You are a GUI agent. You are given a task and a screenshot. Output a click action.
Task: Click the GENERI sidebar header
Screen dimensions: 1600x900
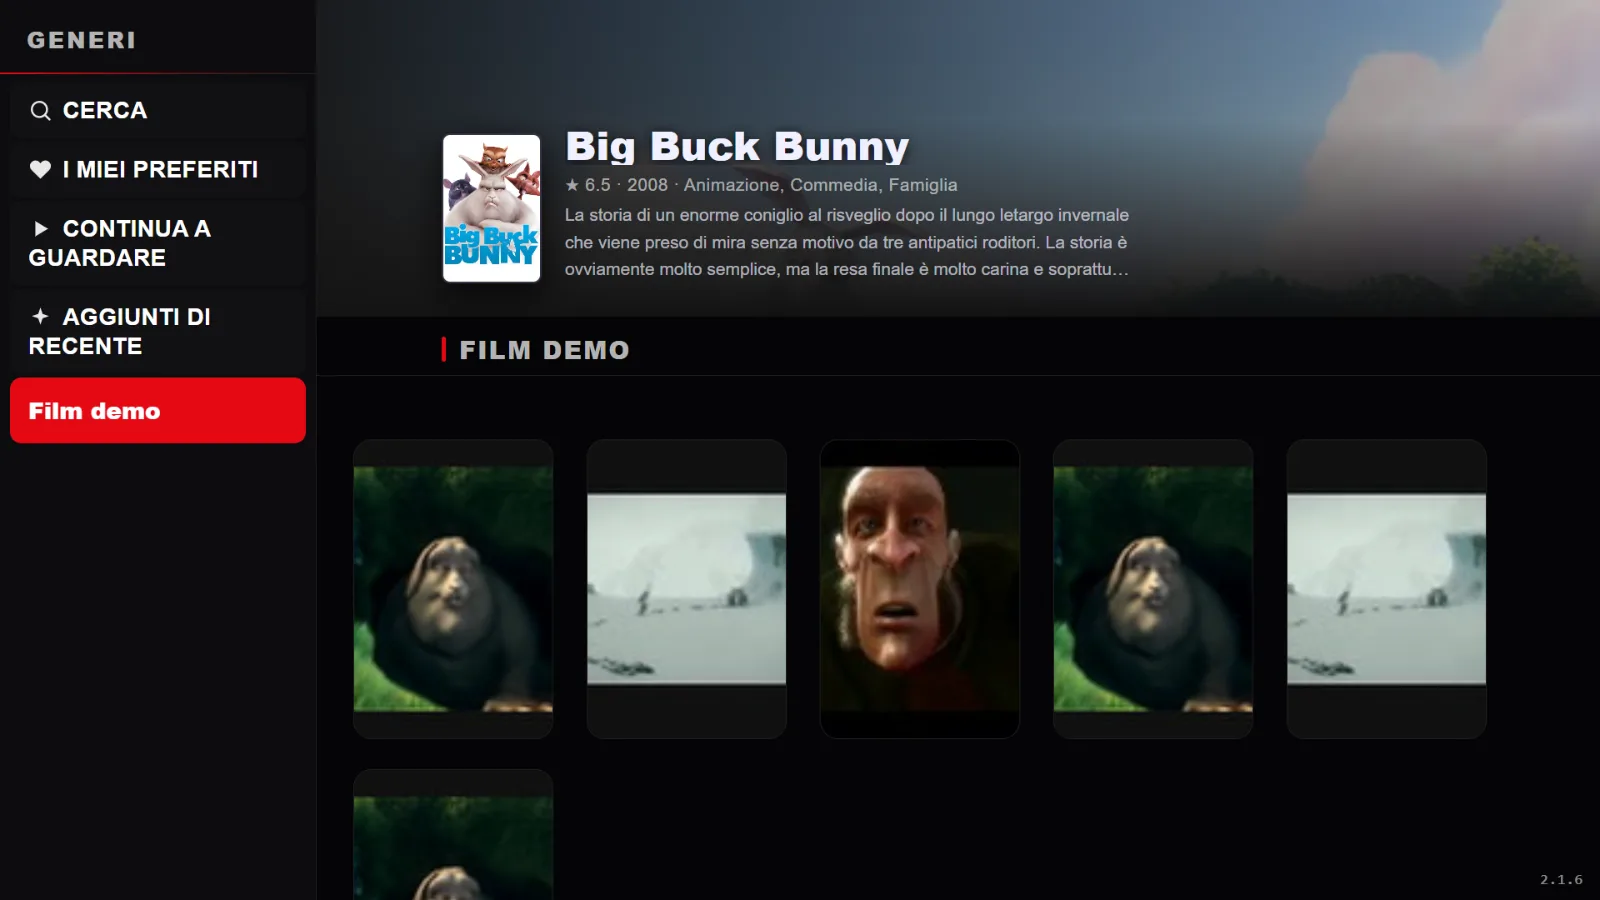[x=81, y=40]
